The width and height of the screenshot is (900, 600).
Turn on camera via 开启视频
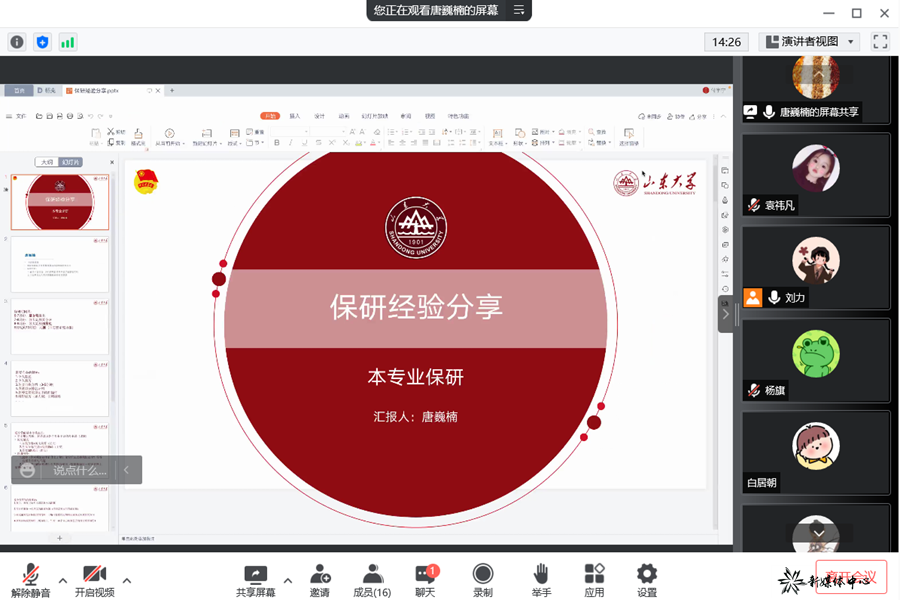coord(94,580)
